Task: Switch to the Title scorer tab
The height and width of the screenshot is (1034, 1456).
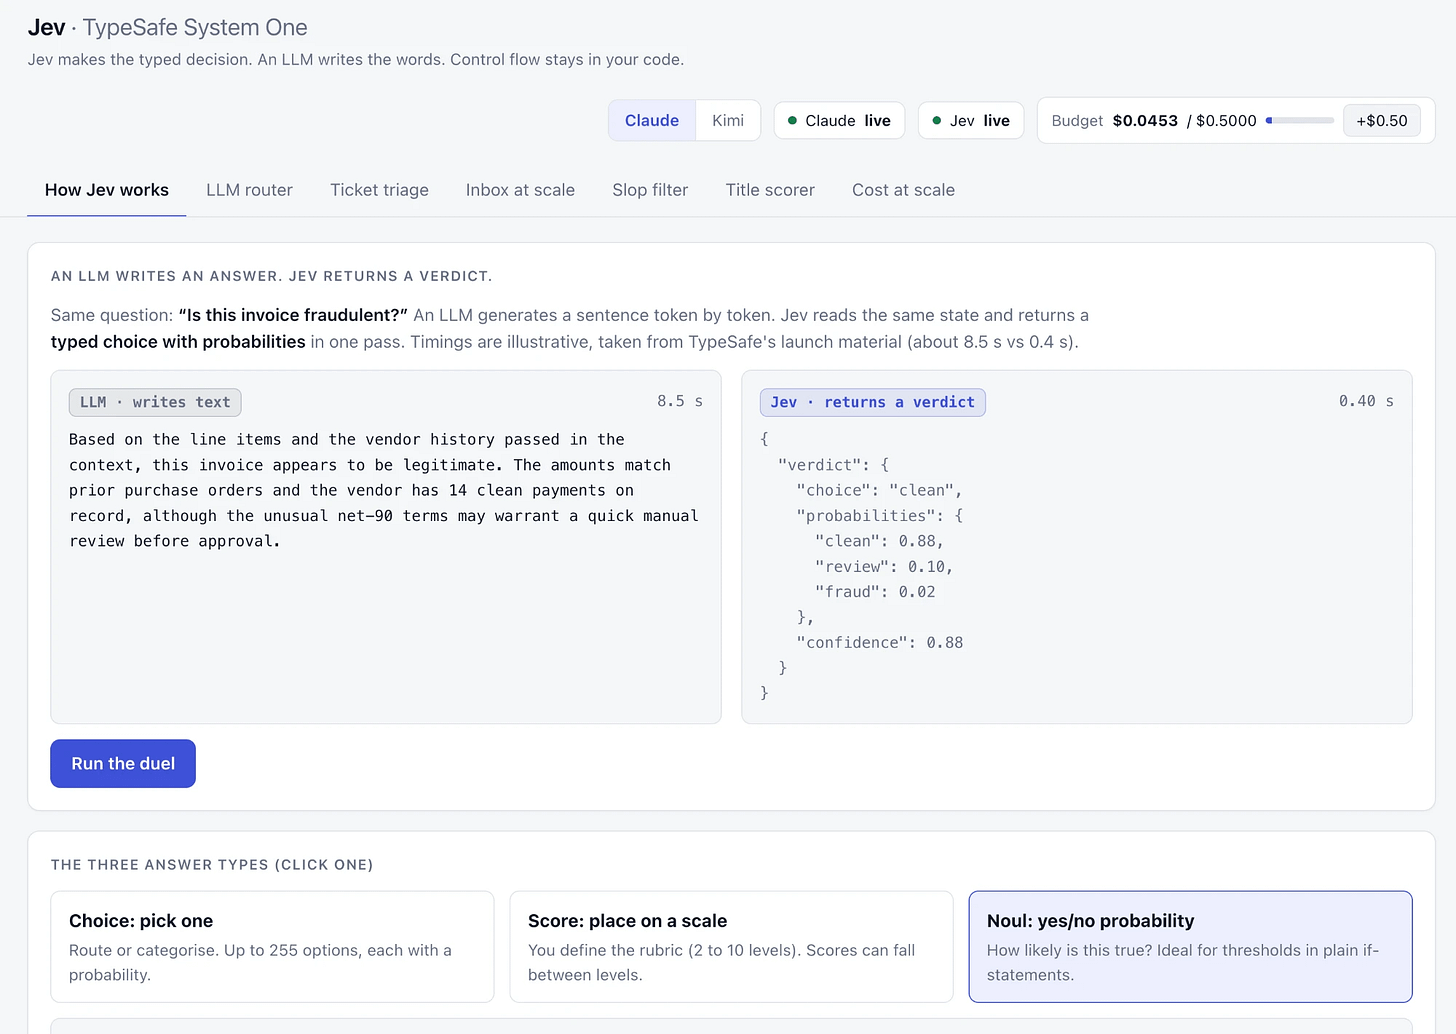Action: tap(770, 190)
